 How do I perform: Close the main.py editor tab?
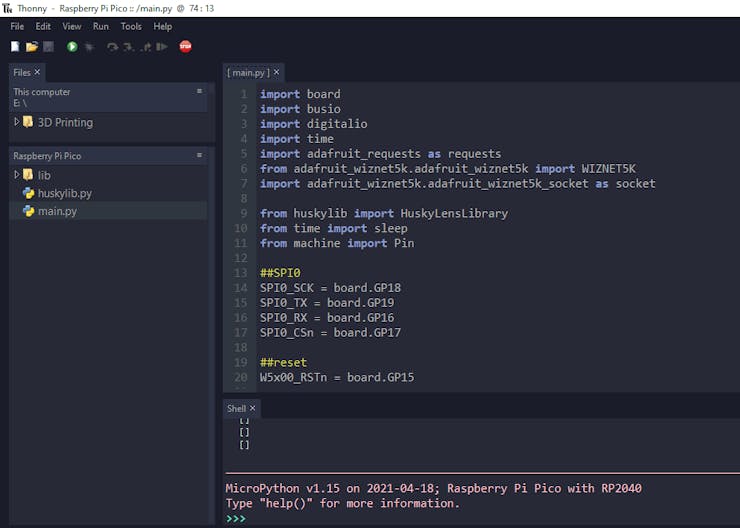(x=277, y=72)
